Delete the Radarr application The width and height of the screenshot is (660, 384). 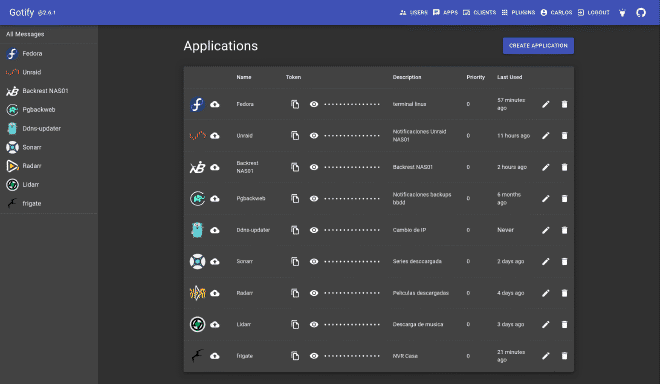tap(564, 293)
